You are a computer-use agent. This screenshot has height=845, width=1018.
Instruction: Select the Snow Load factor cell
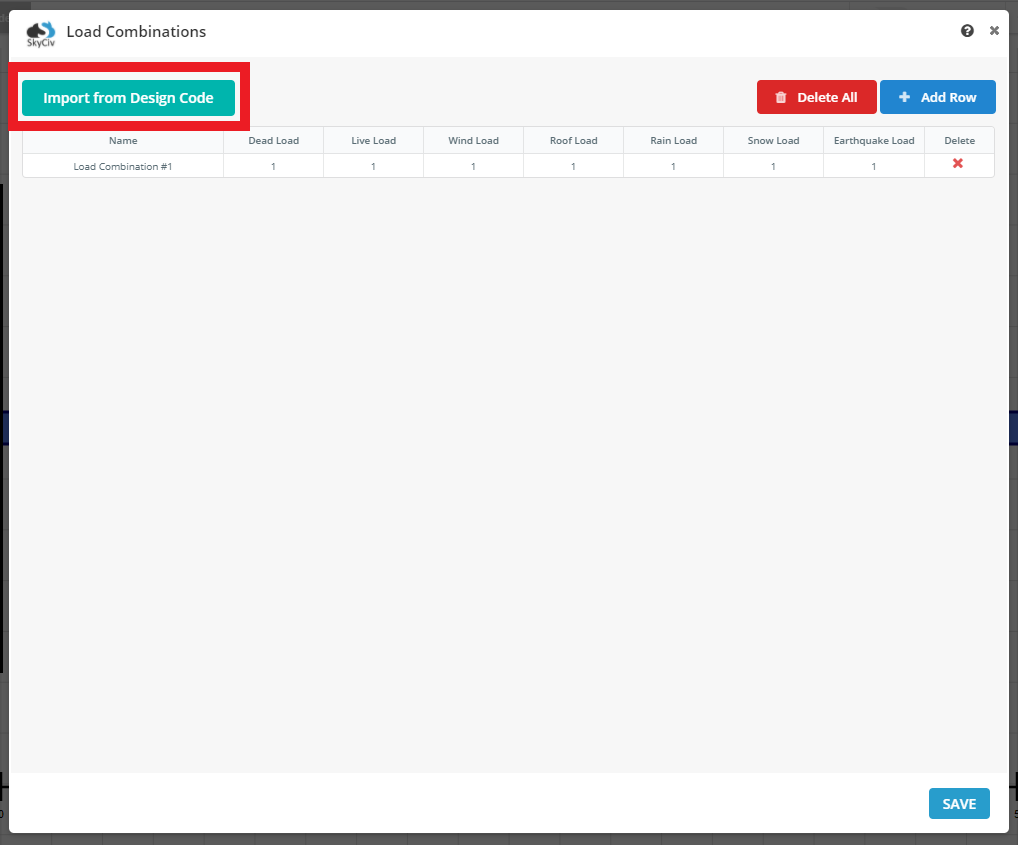tap(773, 166)
